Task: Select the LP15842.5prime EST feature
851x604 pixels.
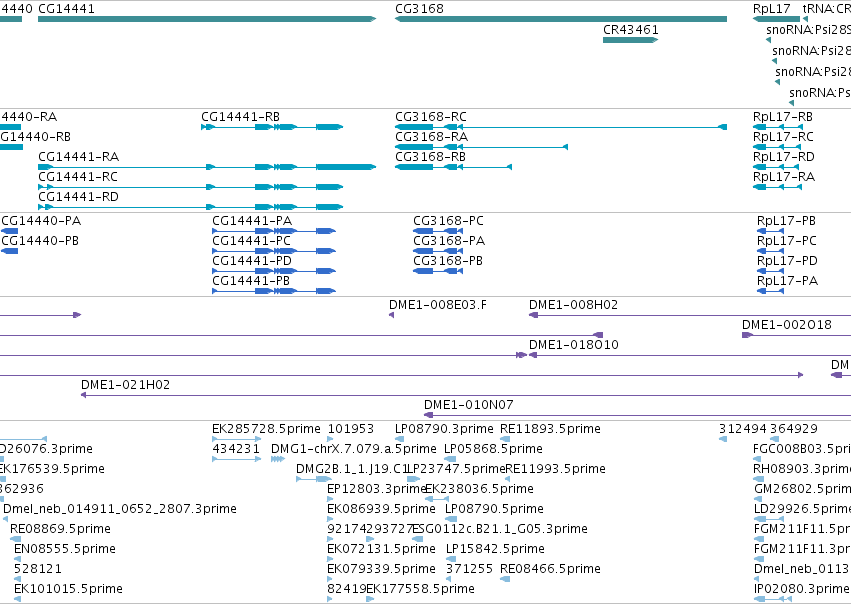Action: [451, 559]
